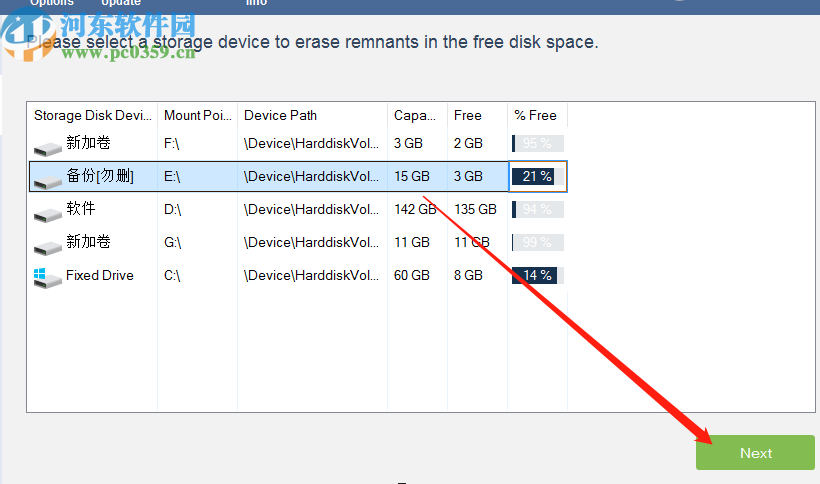Click the 95 % free bar
Viewport: 820px width, 484px height.
[x=538, y=143]
